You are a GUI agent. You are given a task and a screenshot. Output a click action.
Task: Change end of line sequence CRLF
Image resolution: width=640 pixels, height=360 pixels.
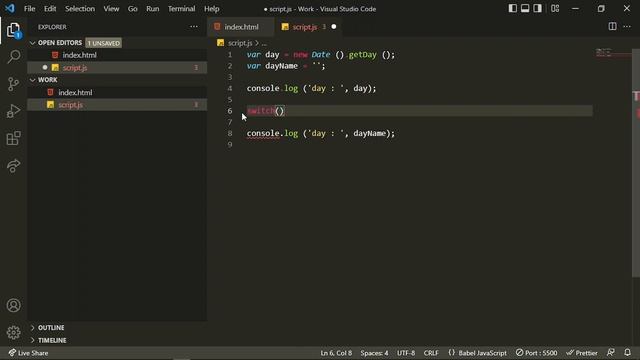(x=431, y=353)
